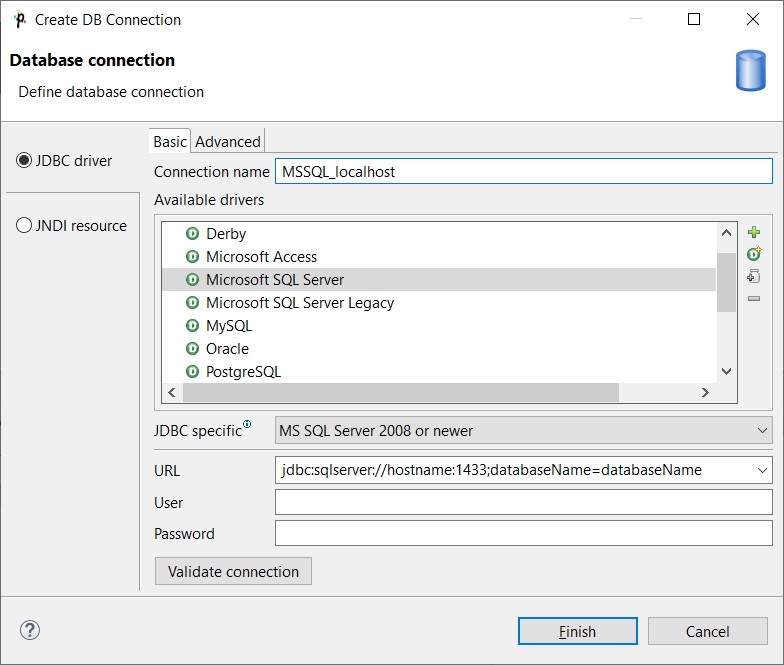
Task: Click the JDBC specific info superscript icon
Action: pyautogui.click(x=247, y=424)
